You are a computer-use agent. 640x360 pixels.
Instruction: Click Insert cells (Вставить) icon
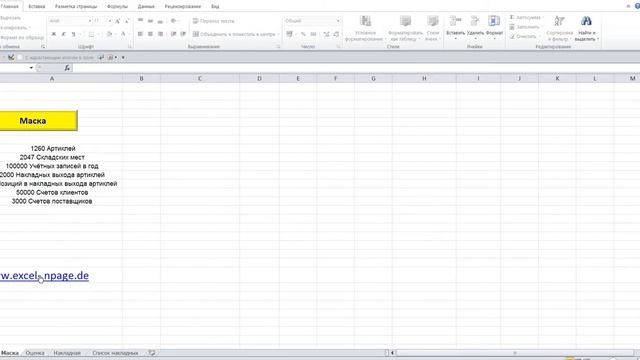(x=455, y=21)
